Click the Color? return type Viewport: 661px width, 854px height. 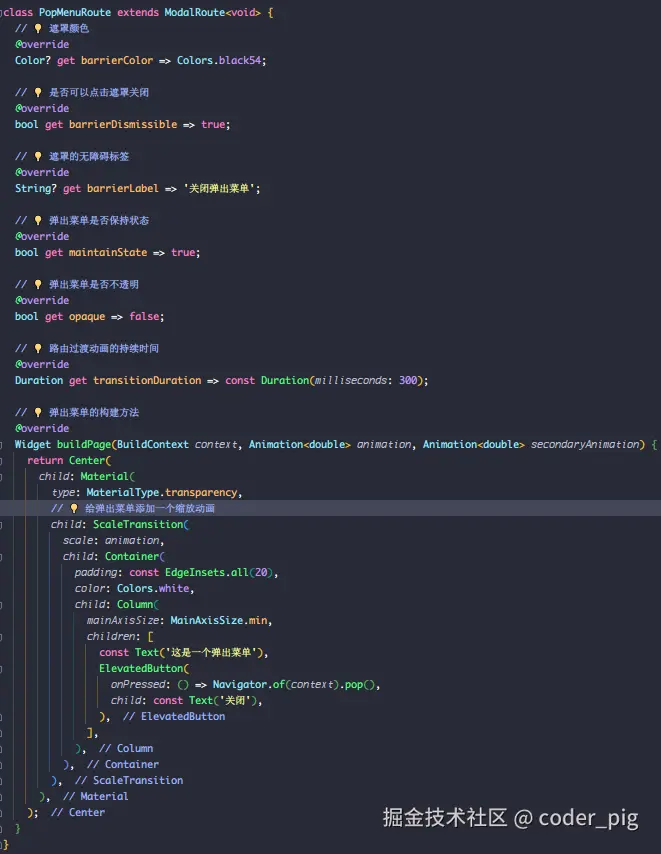(33, 60)
